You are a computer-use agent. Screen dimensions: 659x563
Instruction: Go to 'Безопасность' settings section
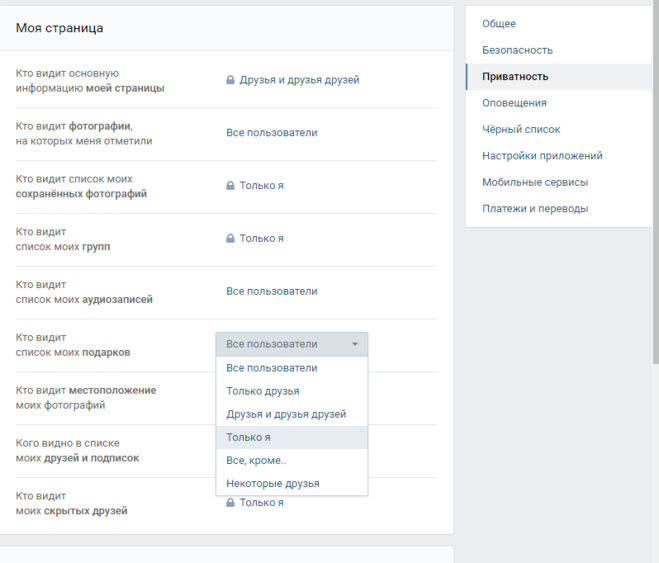tap(517, 50)
